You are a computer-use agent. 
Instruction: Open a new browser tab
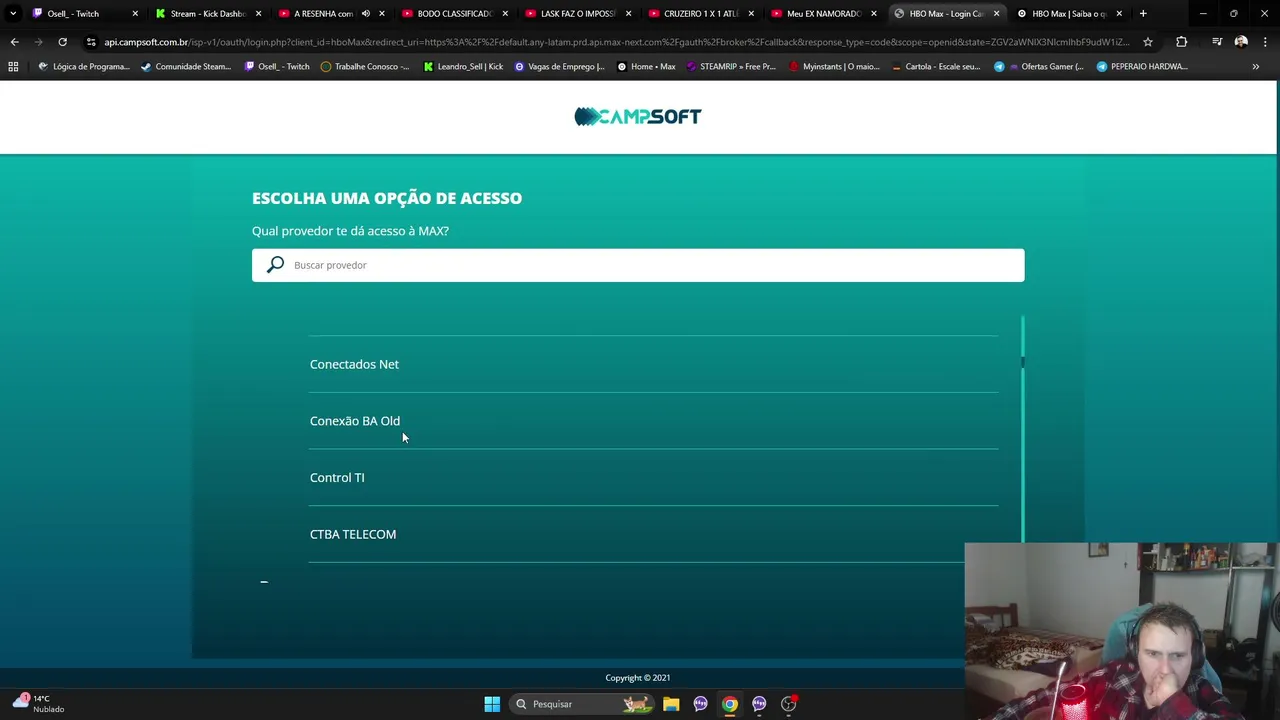pyautogui.click(x=1143, y=14)
